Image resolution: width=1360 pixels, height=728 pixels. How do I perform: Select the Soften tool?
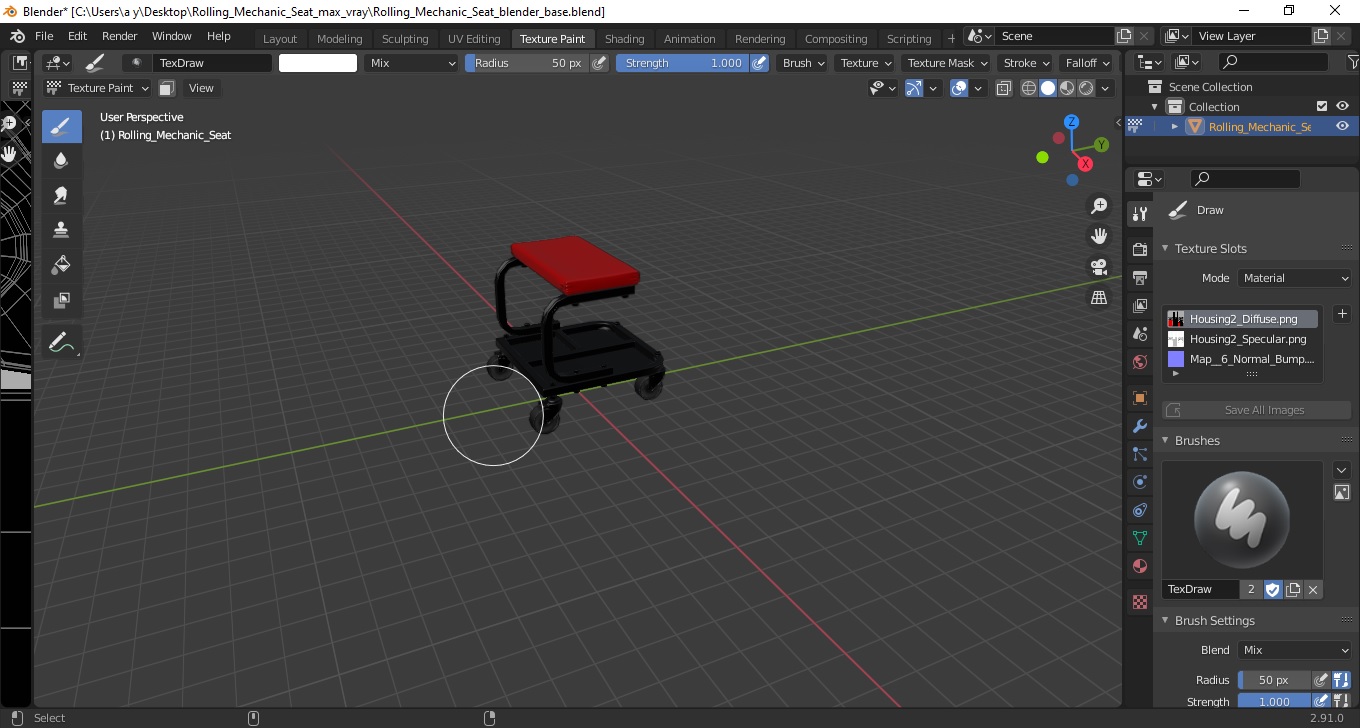[61, 161]
